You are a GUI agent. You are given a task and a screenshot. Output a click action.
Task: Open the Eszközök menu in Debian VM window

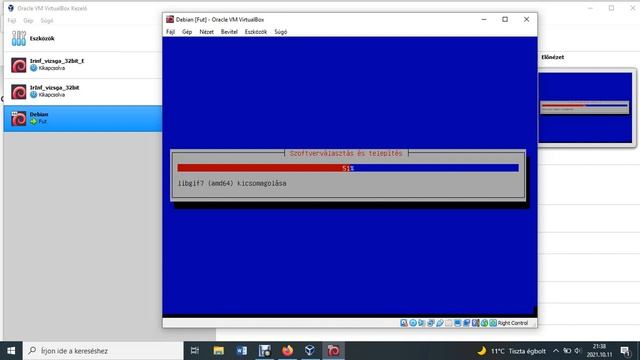[256, 32]
